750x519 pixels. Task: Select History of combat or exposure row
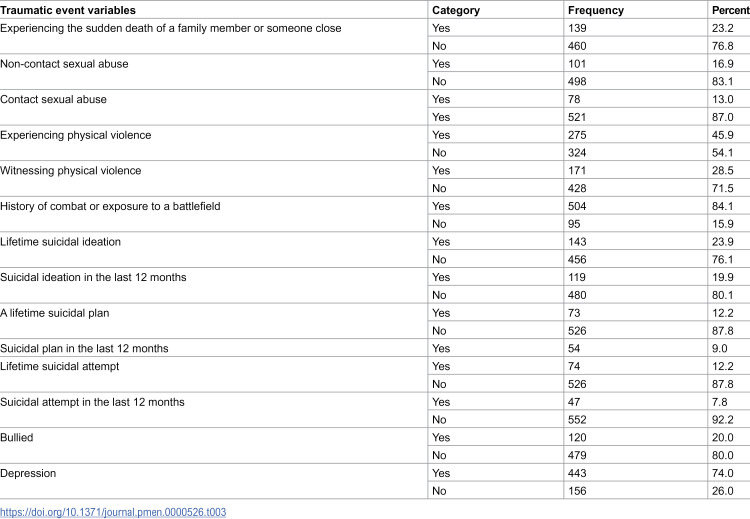coord(110,206)
